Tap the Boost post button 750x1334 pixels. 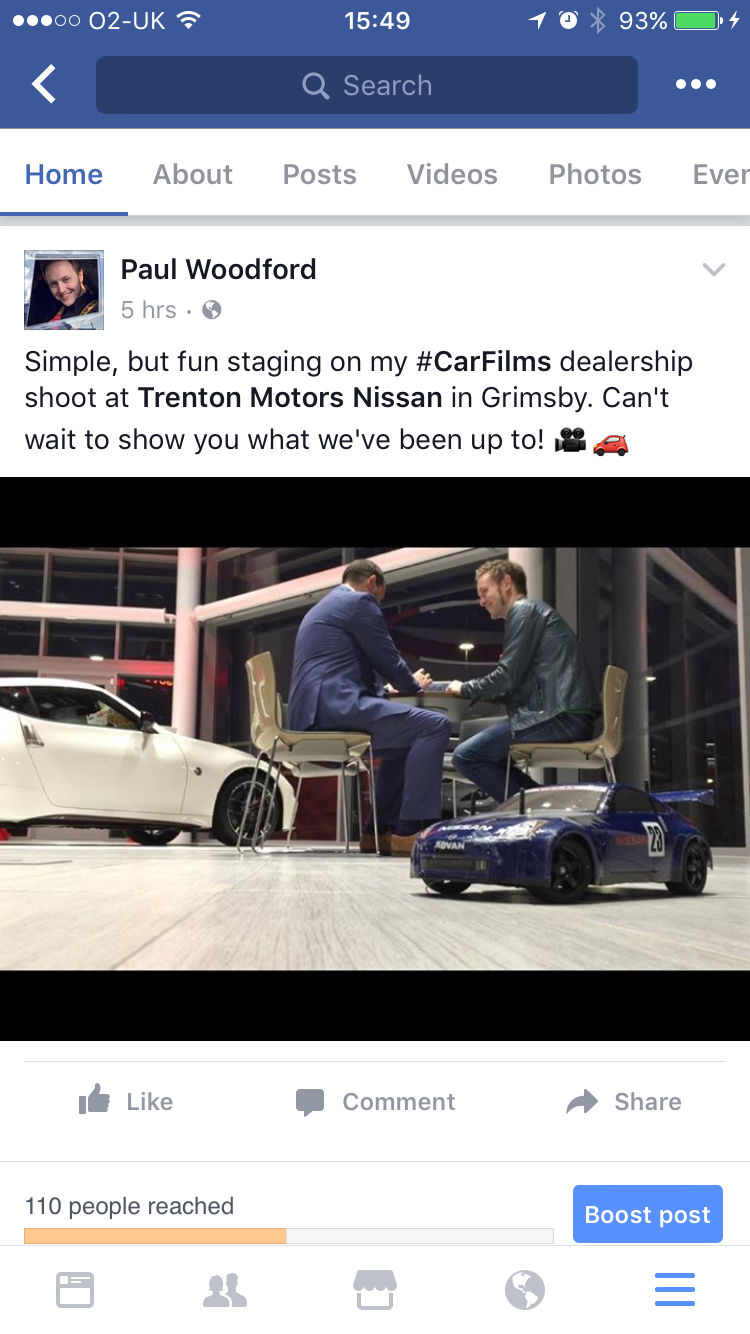coord(648,1214)
